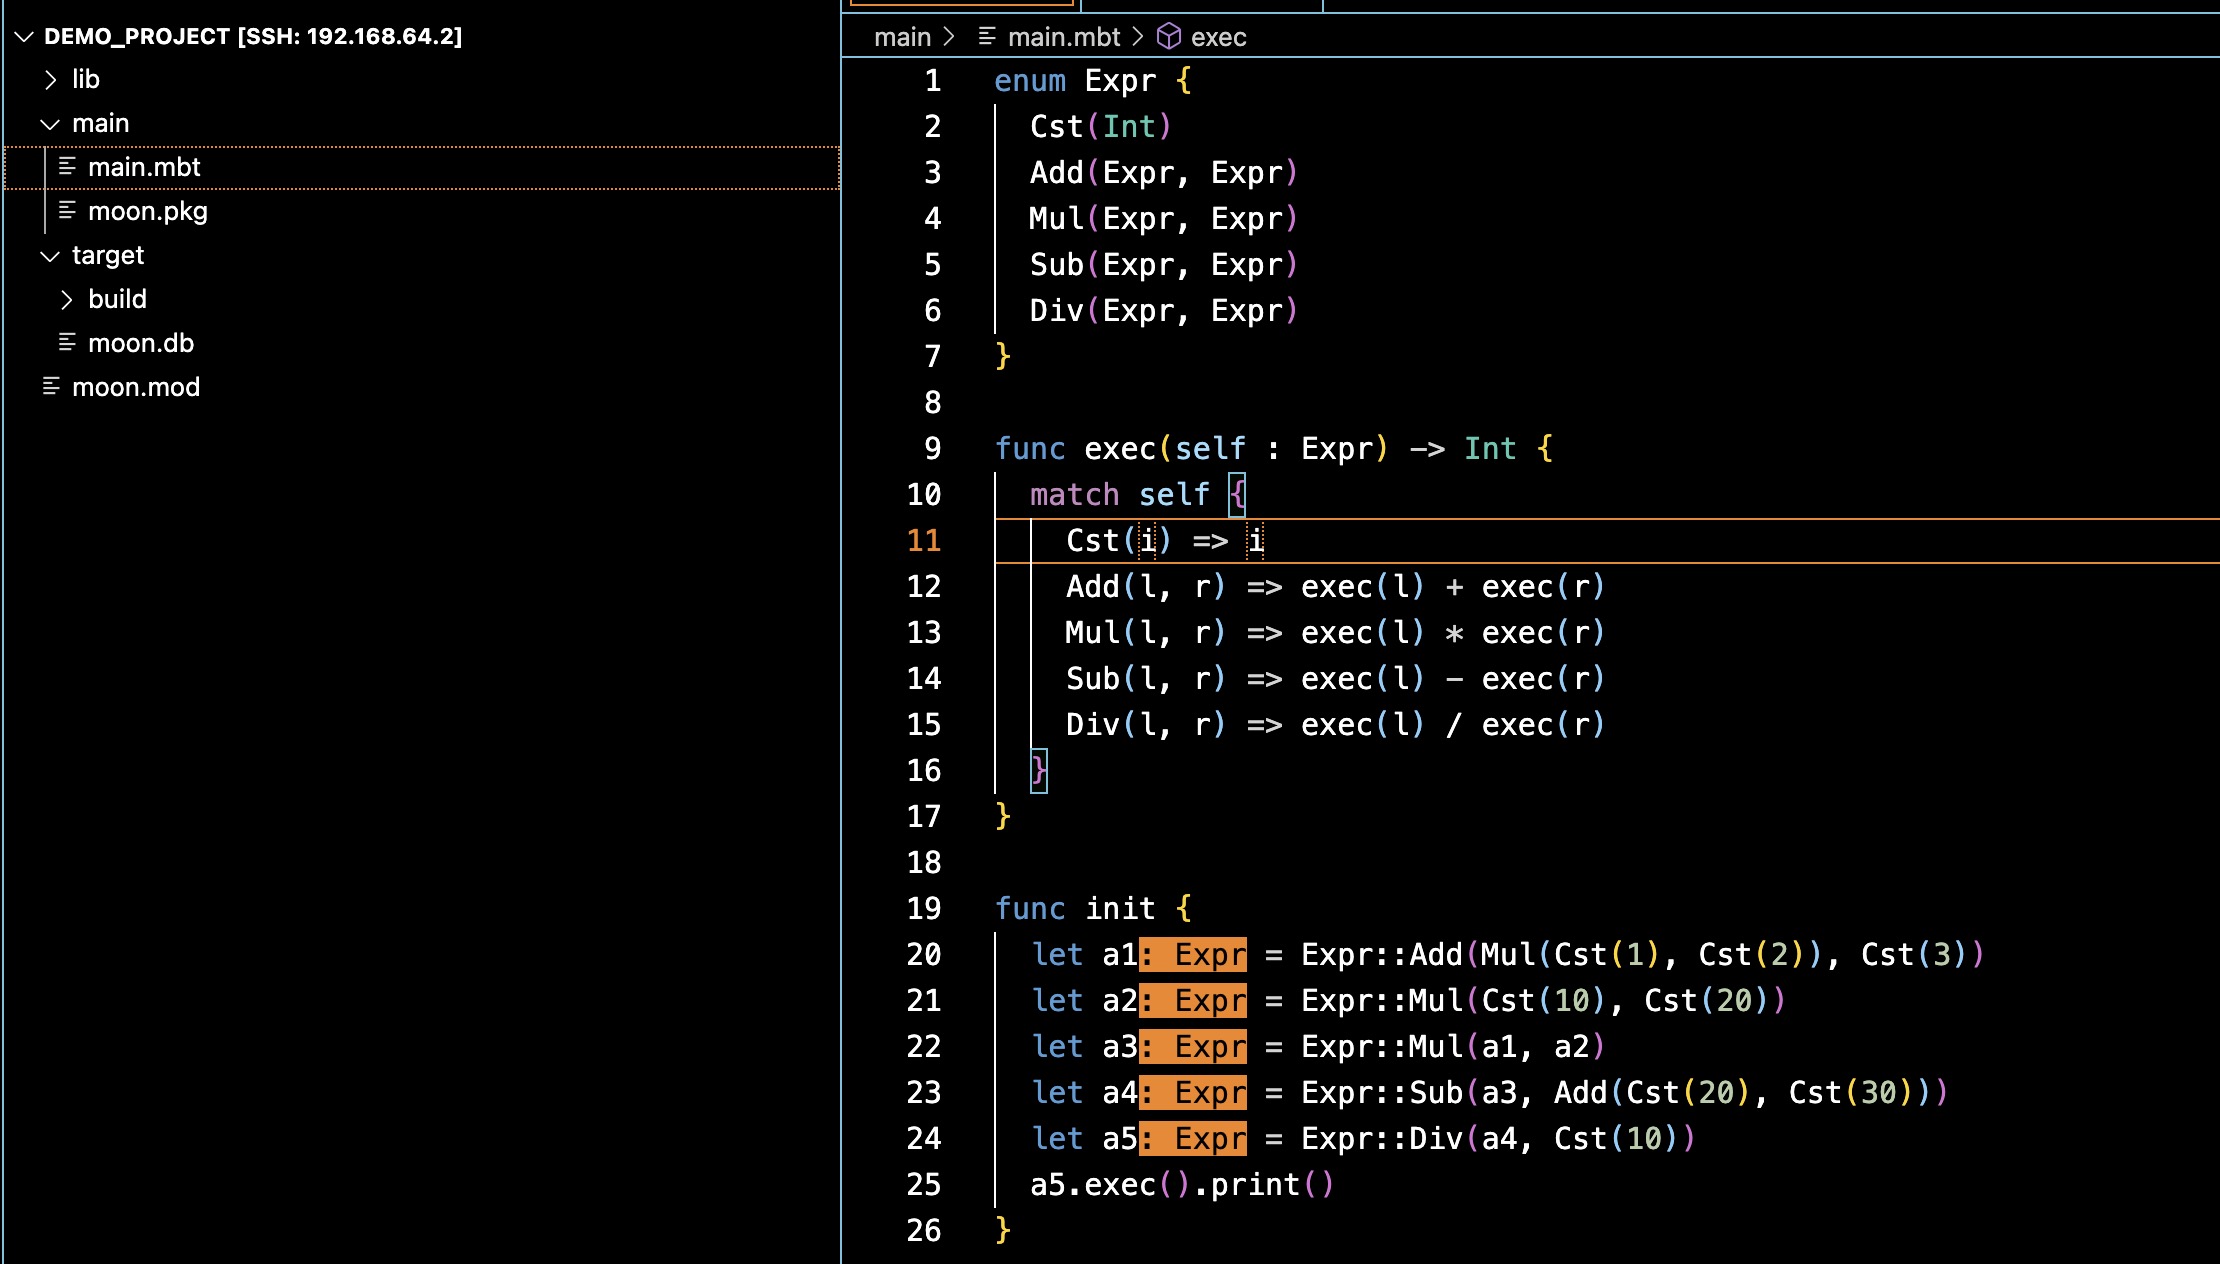The height and width of the screenshot is (1264, 2220).
Task: Click 'match' keyword on line 10
Action: click(1075, 495)
